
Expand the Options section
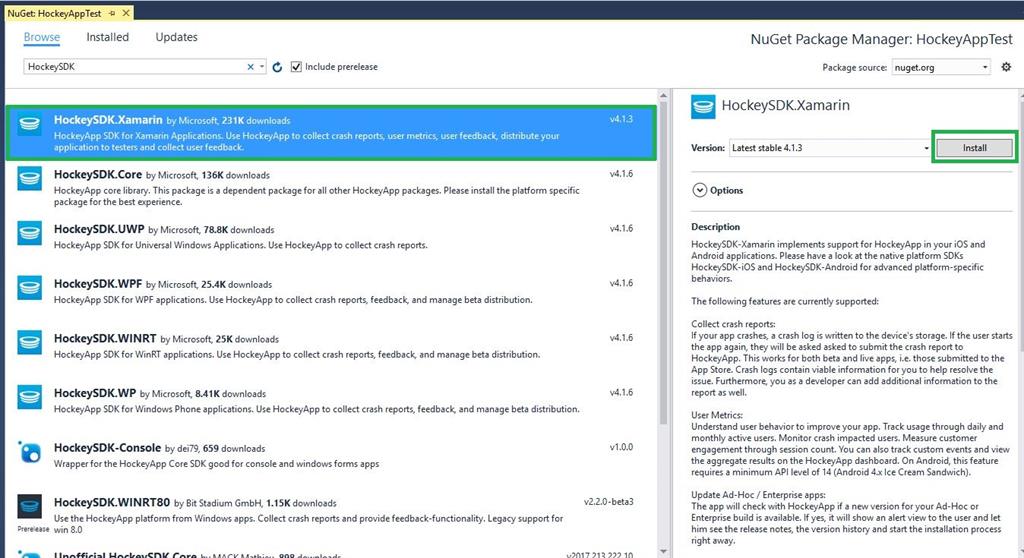[x=699, y=190]
